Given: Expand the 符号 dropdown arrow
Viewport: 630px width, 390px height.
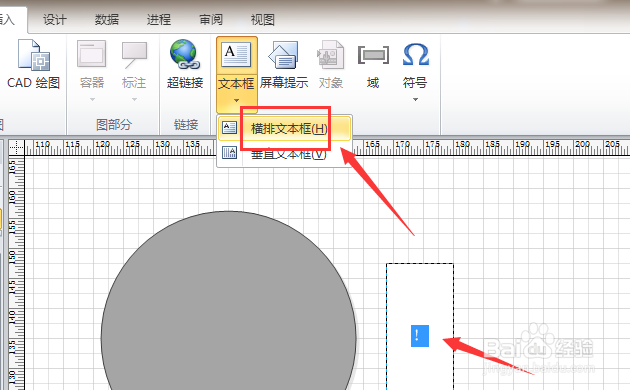Looking at the screenshot, I should (415, 99).
